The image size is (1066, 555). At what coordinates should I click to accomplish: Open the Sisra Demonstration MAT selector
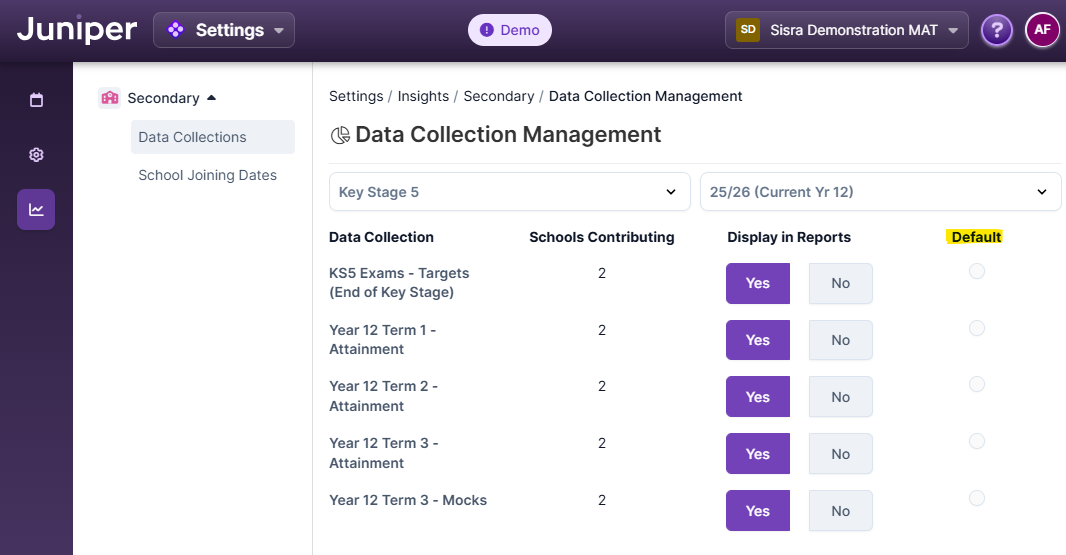pyautogui.click(x=847, y=30)
